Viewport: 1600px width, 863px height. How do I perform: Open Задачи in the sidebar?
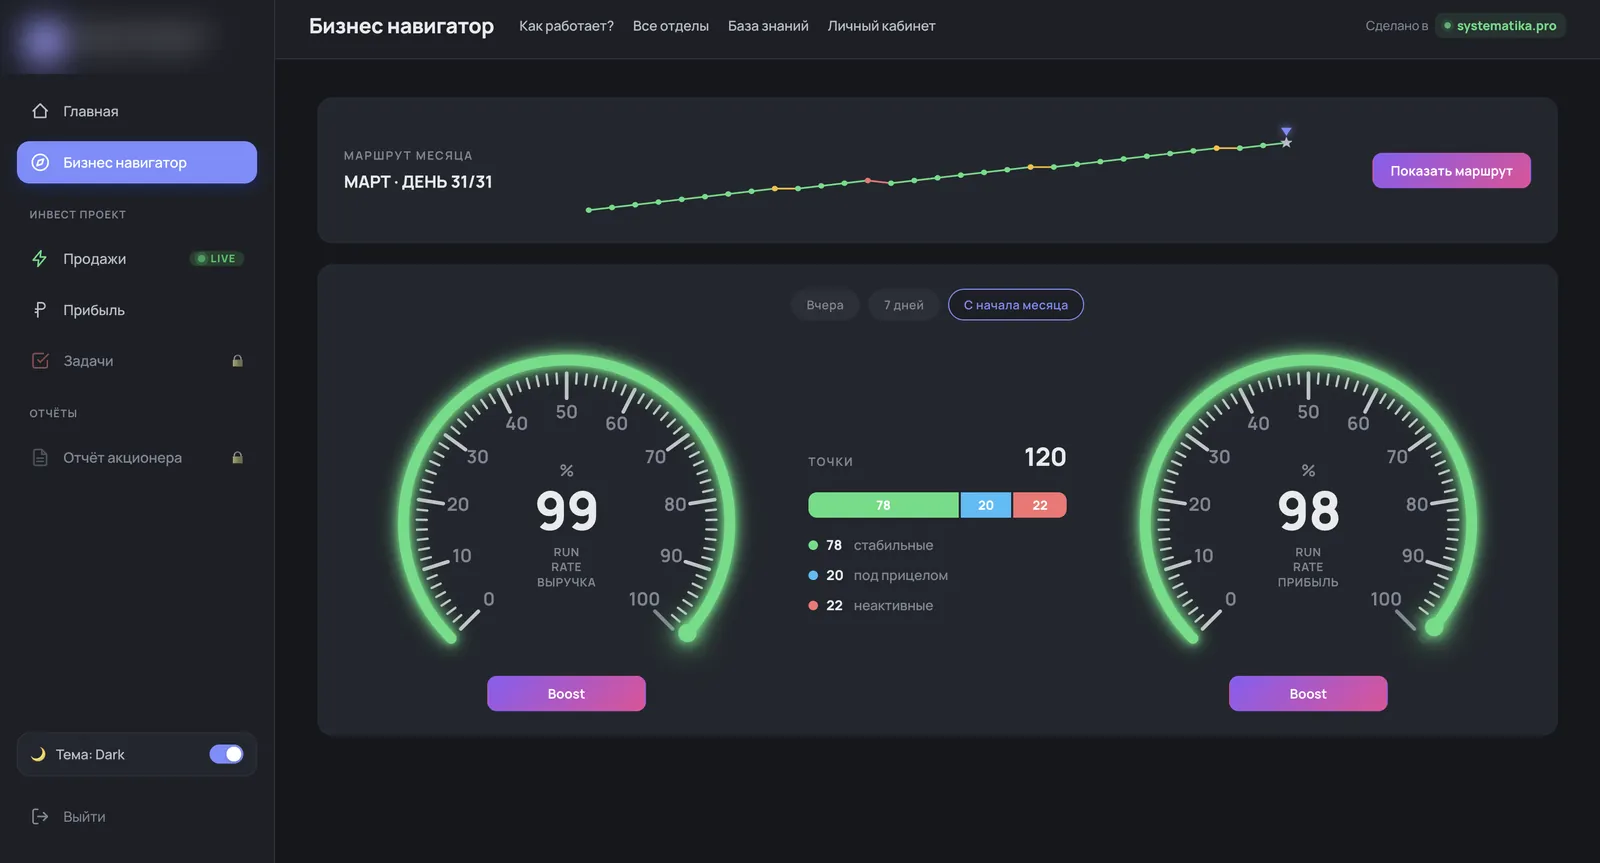137,361
